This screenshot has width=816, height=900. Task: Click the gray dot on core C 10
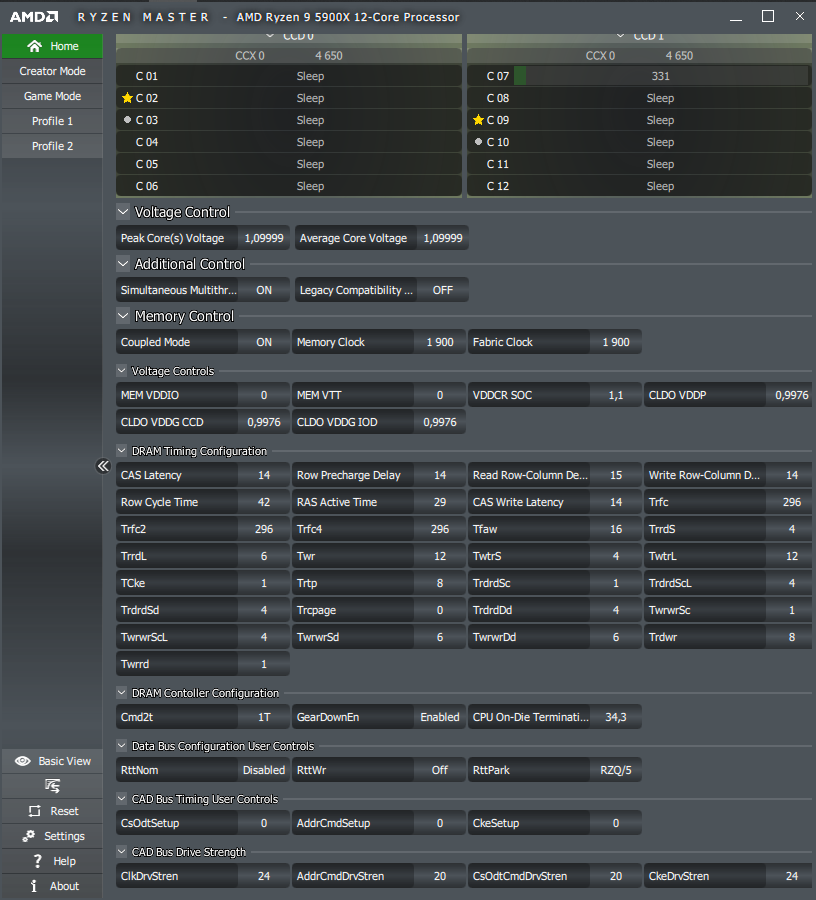coord(478,141)
